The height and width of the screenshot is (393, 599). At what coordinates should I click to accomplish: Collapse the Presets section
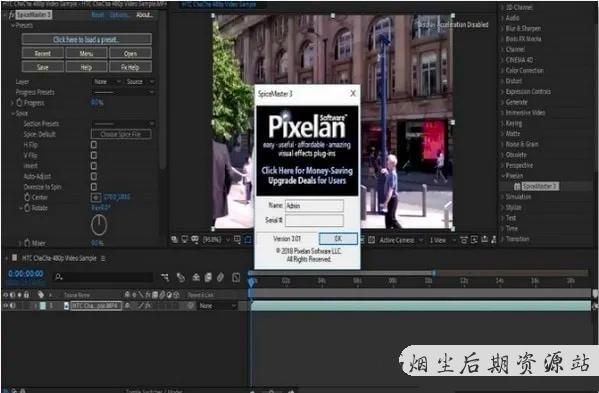[x=13, y=25]
